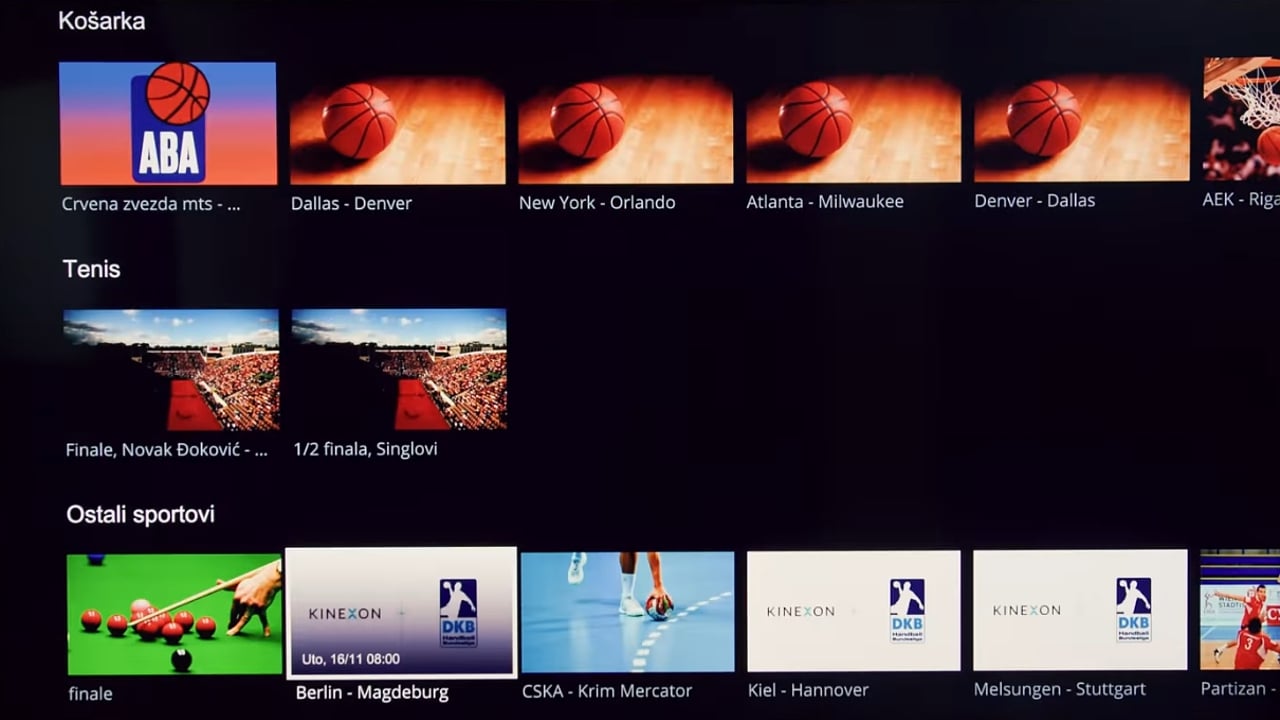The height and width of the screenshot is (720, 1280).
Task: Click the 'Dallas - Denver' title text
Action: [x=351, y=203]
